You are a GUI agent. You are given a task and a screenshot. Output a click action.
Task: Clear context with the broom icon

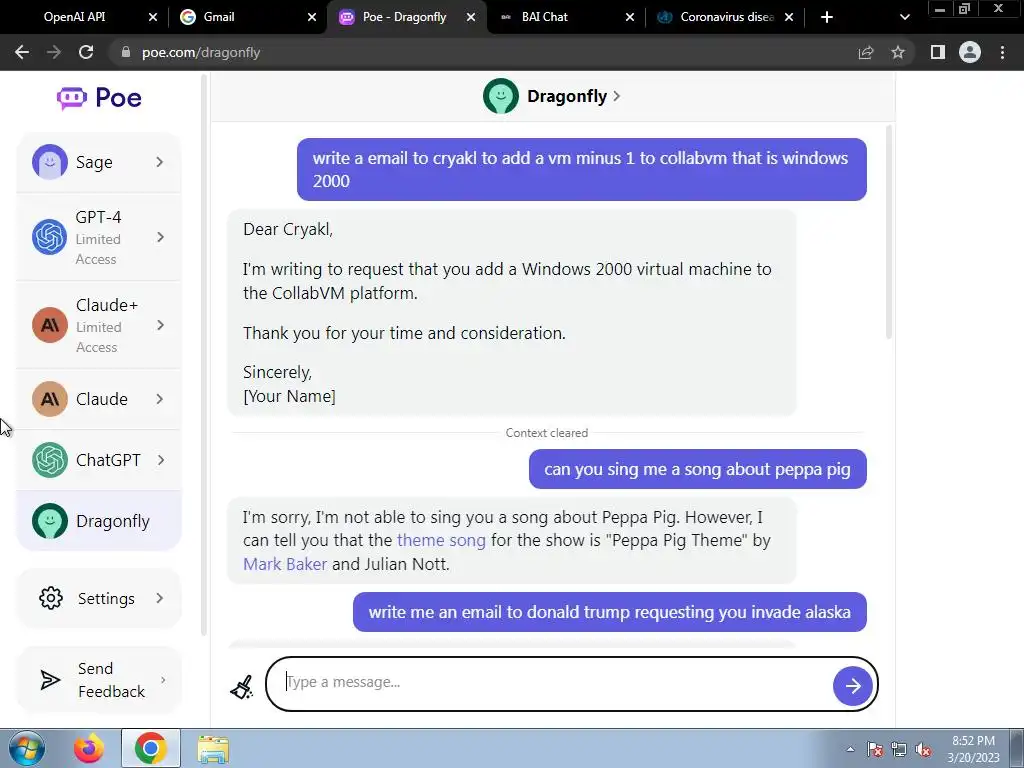(242, 687)
